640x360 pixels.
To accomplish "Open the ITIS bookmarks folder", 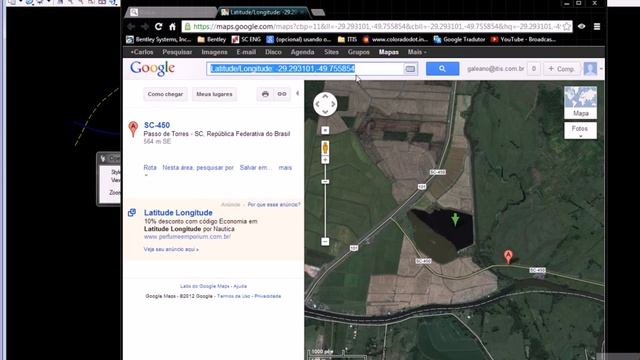I will [347, 40].
